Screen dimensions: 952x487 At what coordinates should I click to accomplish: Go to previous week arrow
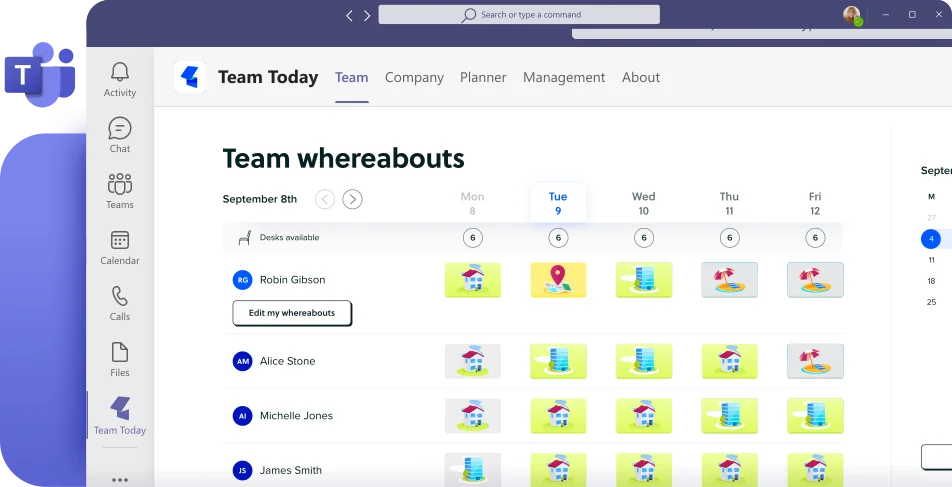tap(325, 199)
